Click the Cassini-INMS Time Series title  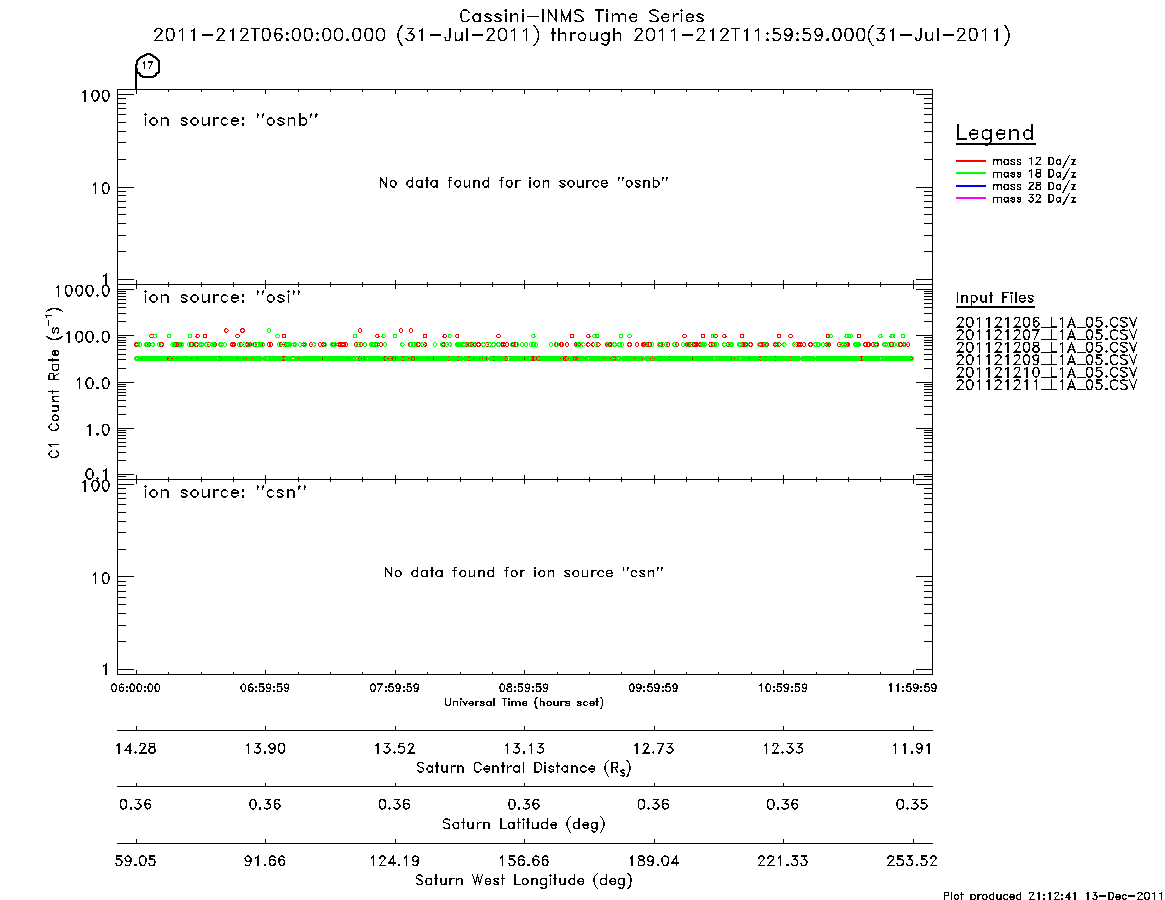pyautogui.click(x=582, y=16)
